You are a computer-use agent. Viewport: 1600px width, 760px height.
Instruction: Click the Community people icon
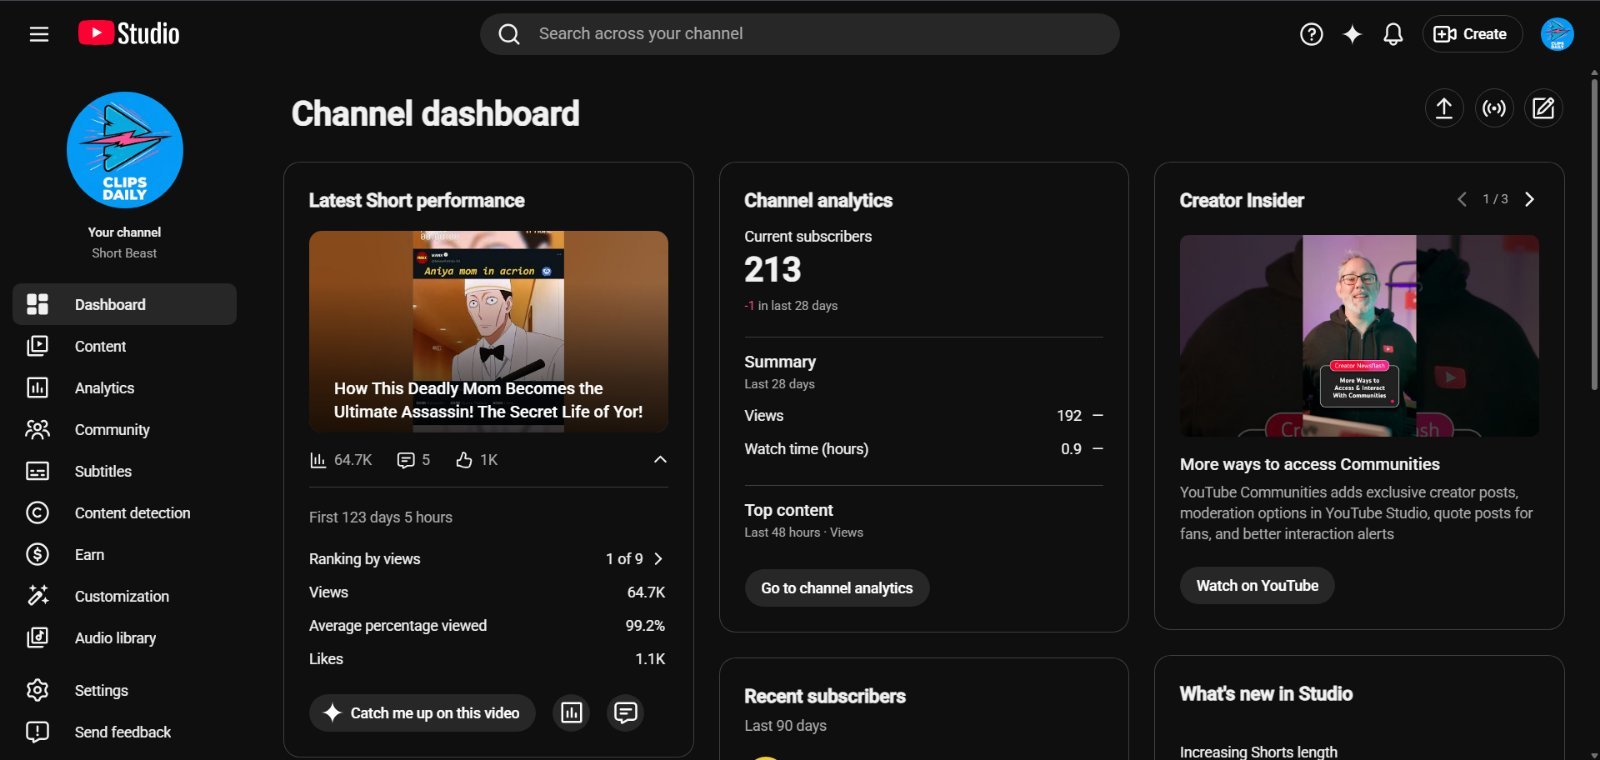coord(37,430)
